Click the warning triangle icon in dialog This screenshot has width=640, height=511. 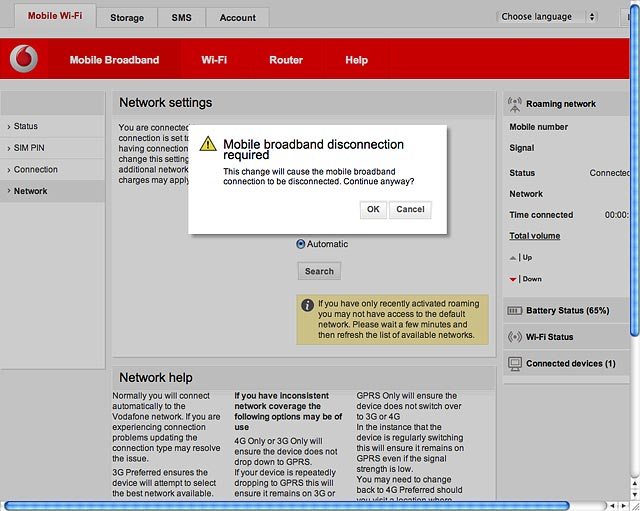(208, 144)
